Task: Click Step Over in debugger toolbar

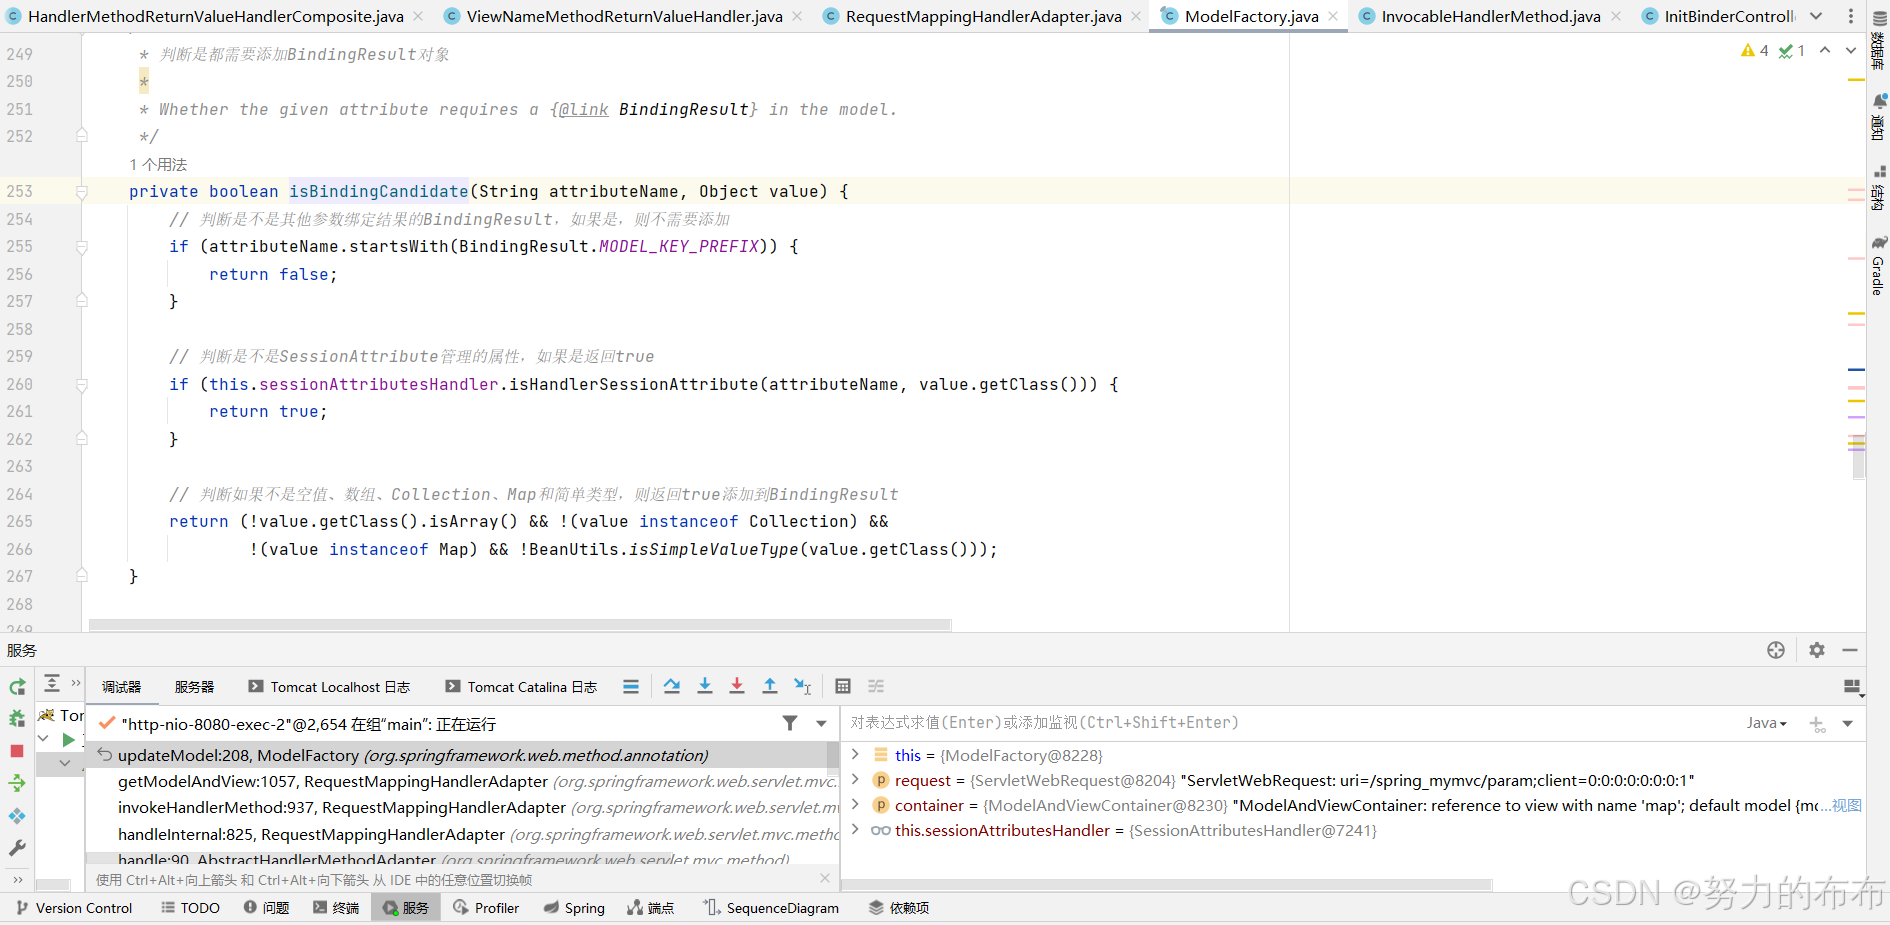Action: (672, 686)
